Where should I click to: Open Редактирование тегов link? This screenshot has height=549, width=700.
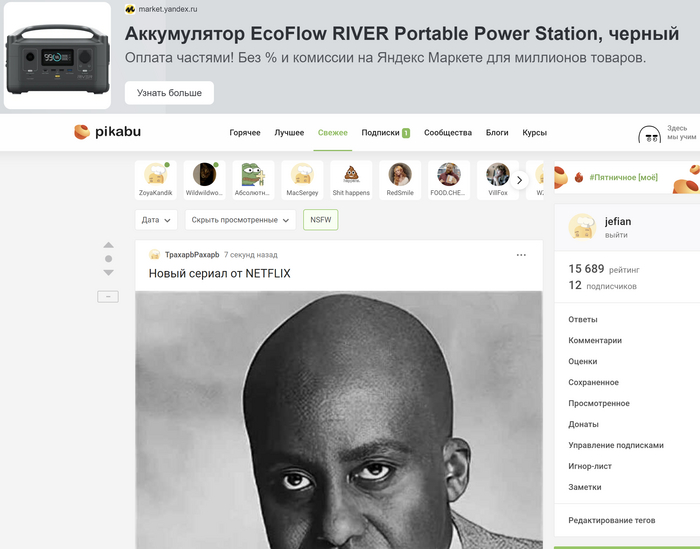tap(612, 520)
